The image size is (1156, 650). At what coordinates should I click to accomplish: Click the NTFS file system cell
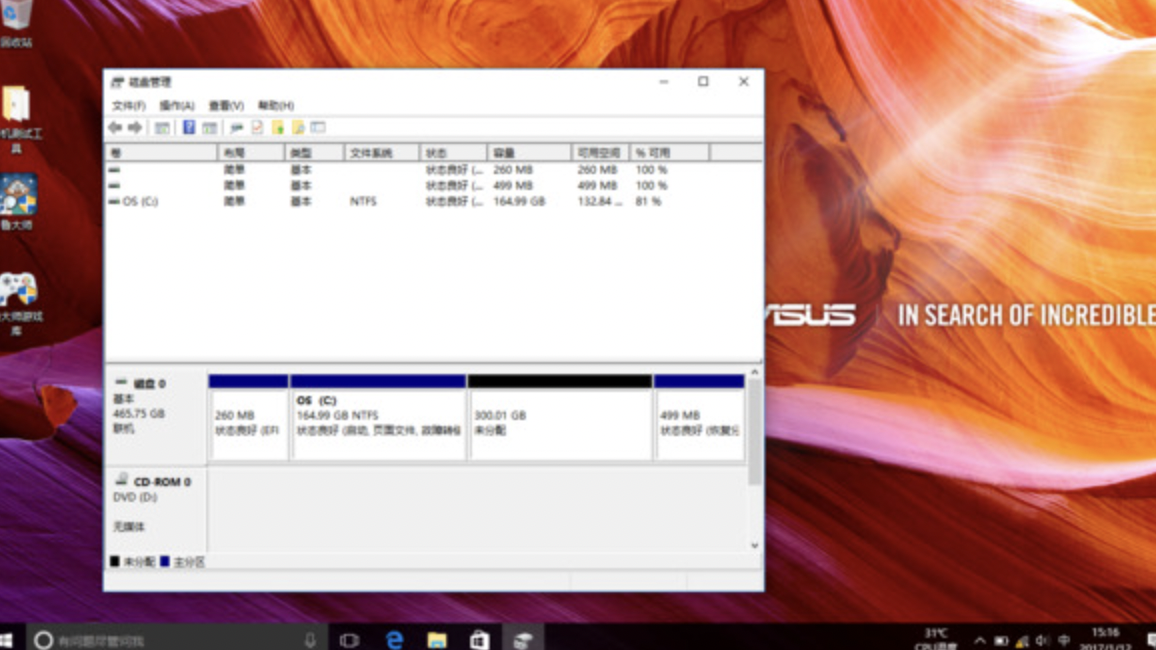tap(363, 201)
